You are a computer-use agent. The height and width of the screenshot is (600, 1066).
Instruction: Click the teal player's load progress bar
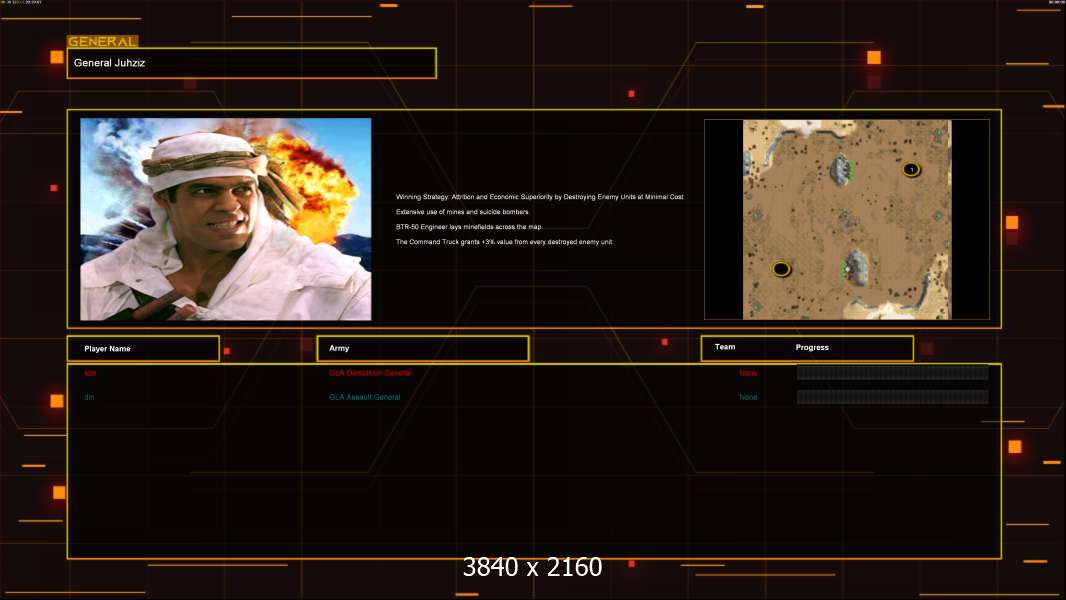point(892,397)
